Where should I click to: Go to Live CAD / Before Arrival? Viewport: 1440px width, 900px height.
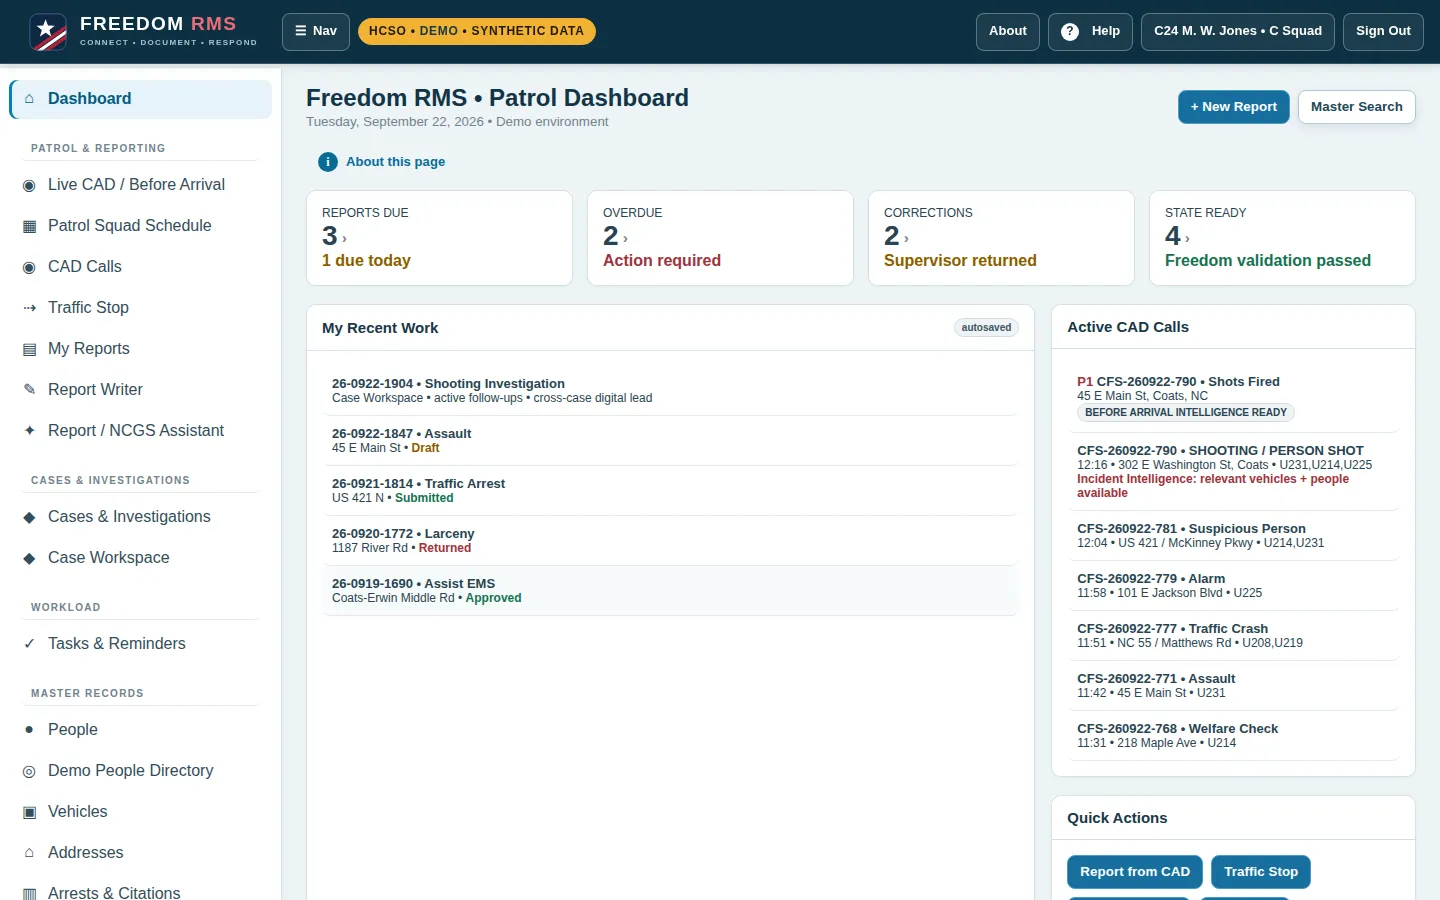pyautogui.click(x=141, y=185)
